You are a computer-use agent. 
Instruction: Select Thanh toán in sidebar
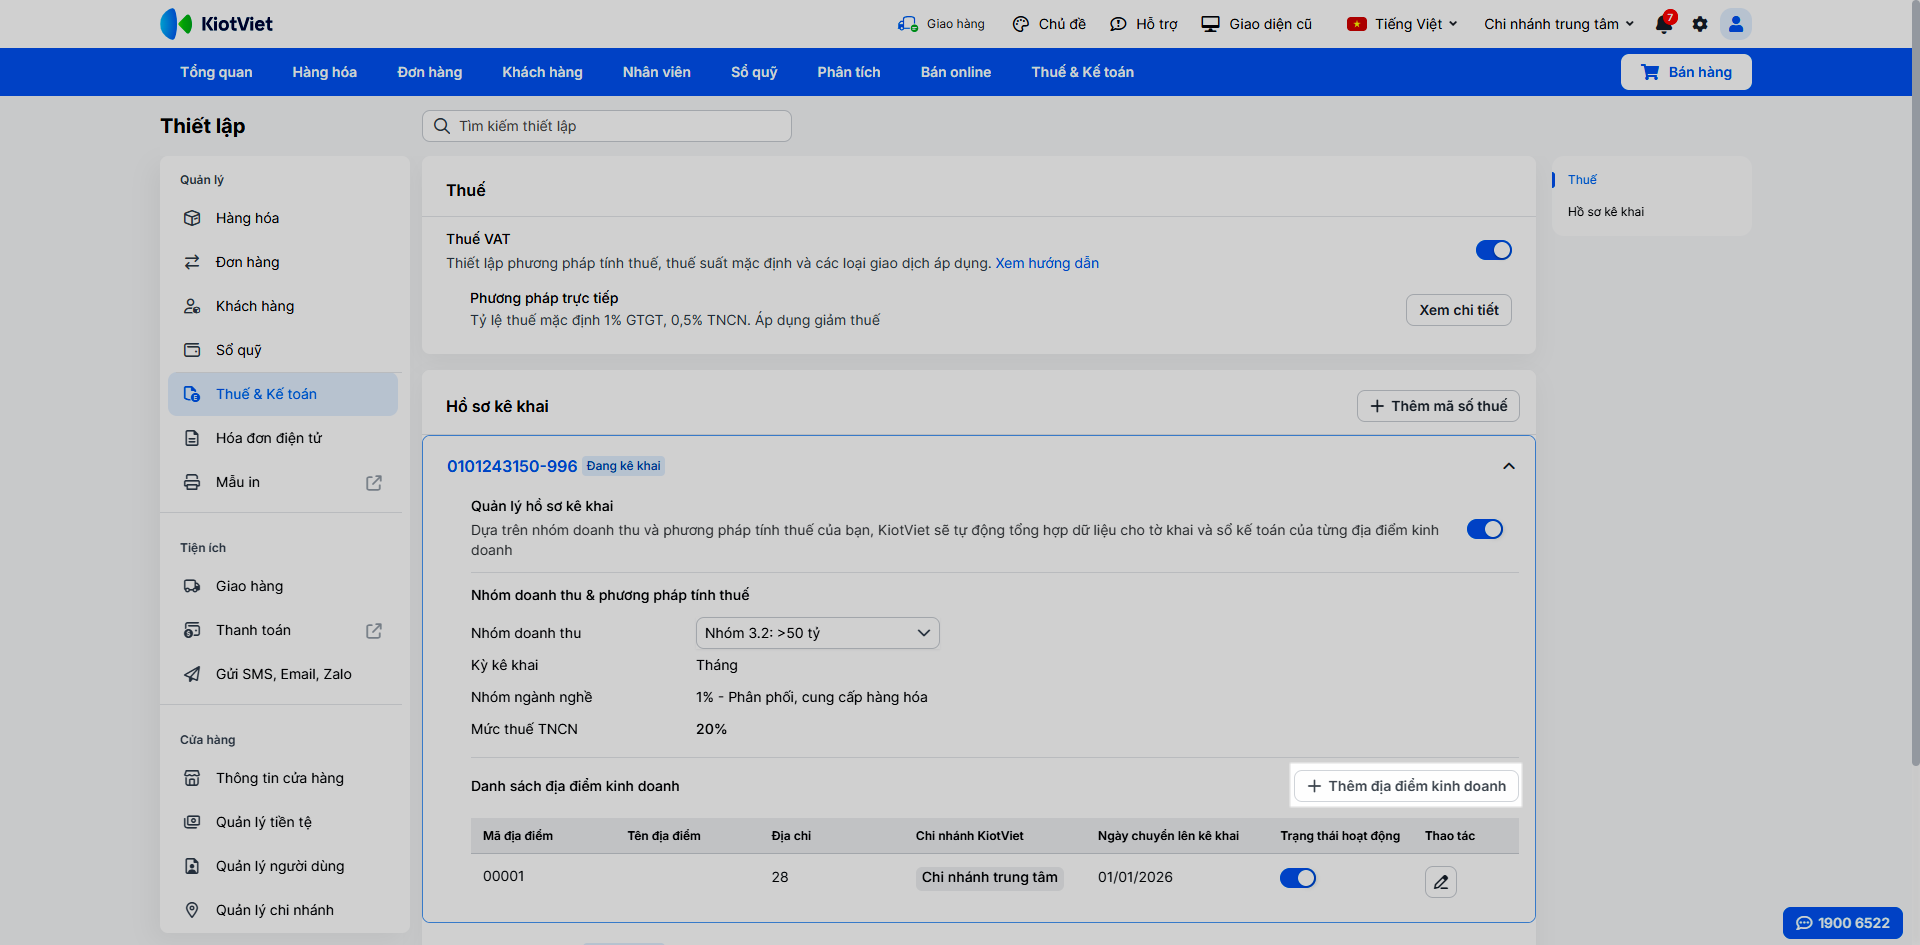283,630
